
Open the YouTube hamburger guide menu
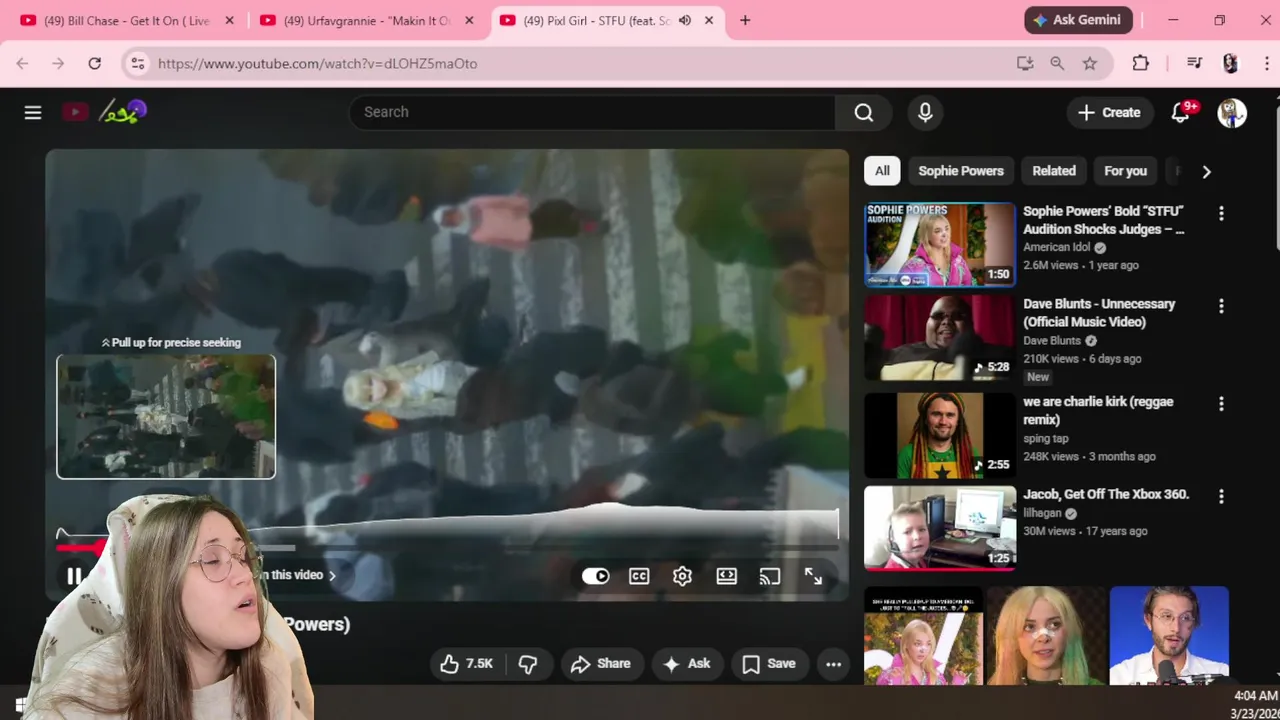(x=33, y=112)
